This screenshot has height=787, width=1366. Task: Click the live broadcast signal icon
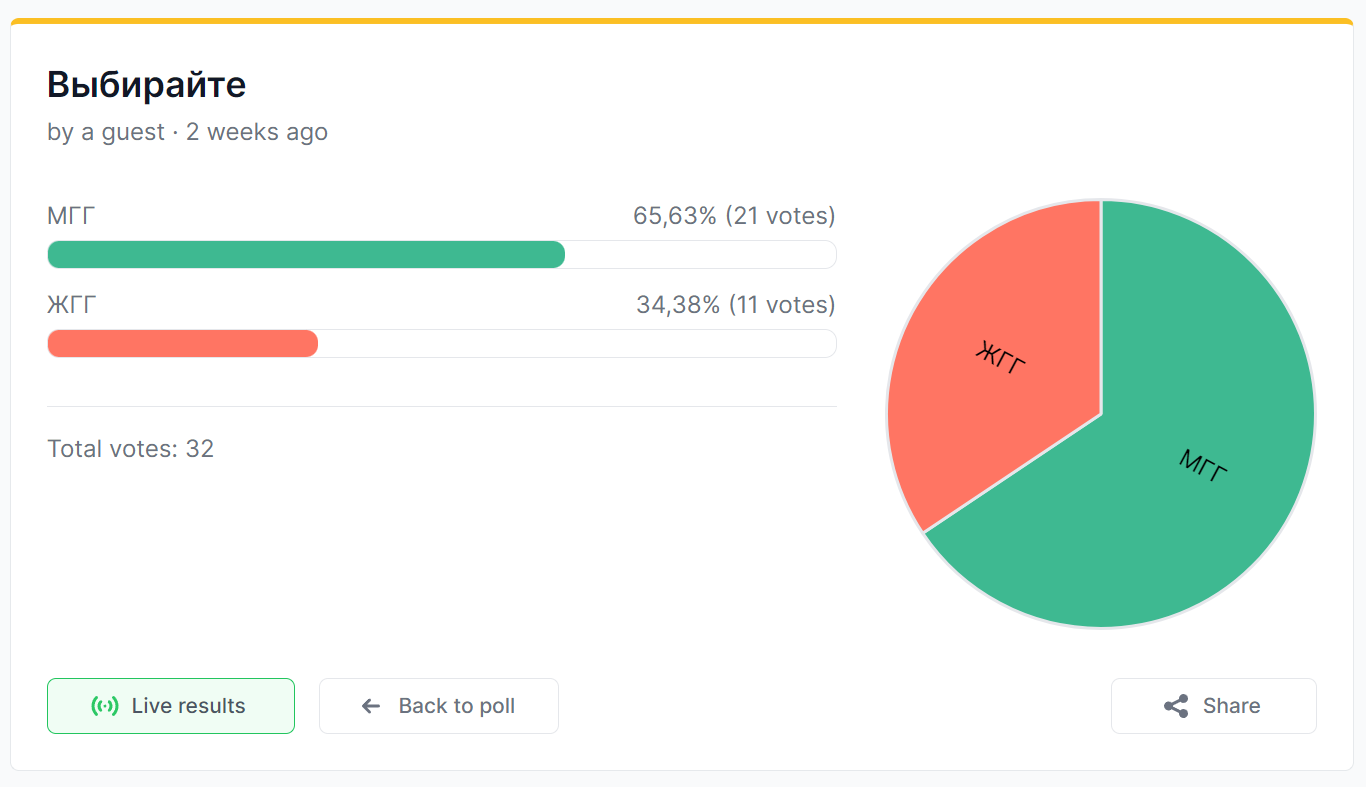click(x=104, y=706)
